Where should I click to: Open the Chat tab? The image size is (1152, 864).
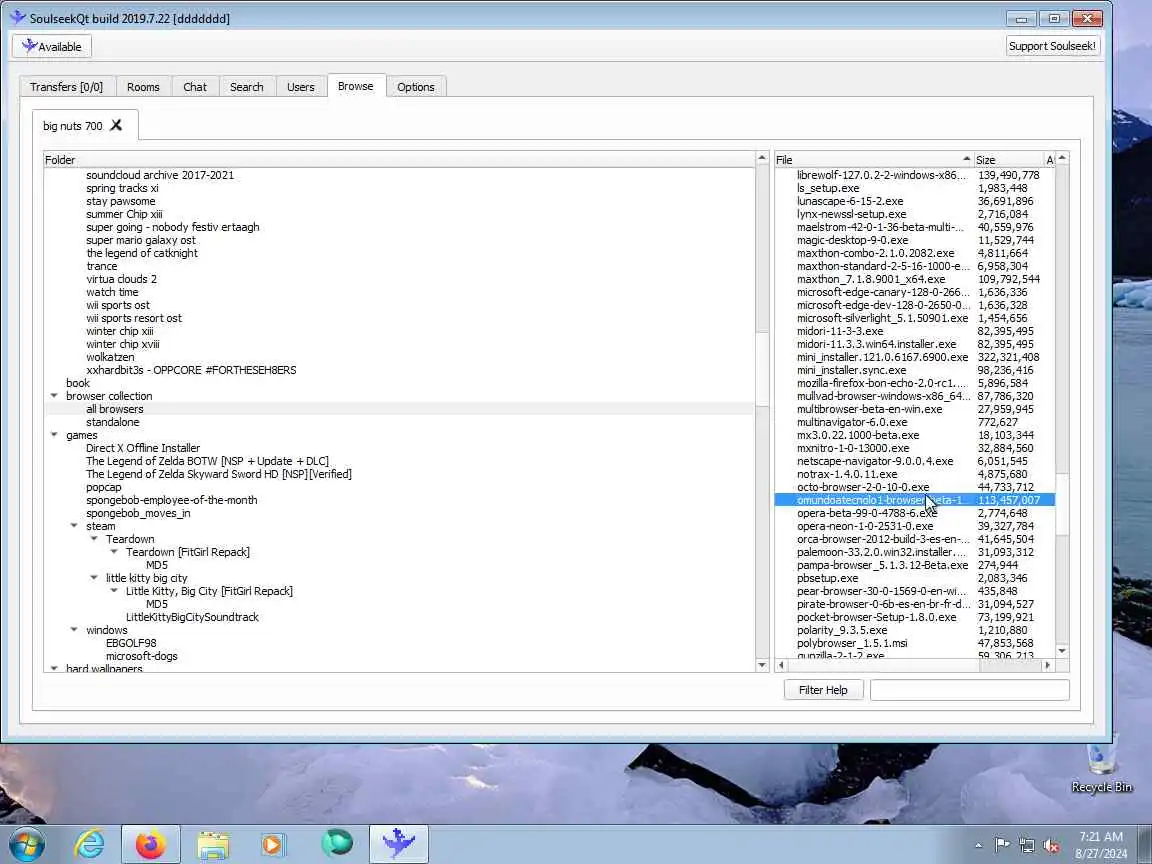[x=195, y=87]
